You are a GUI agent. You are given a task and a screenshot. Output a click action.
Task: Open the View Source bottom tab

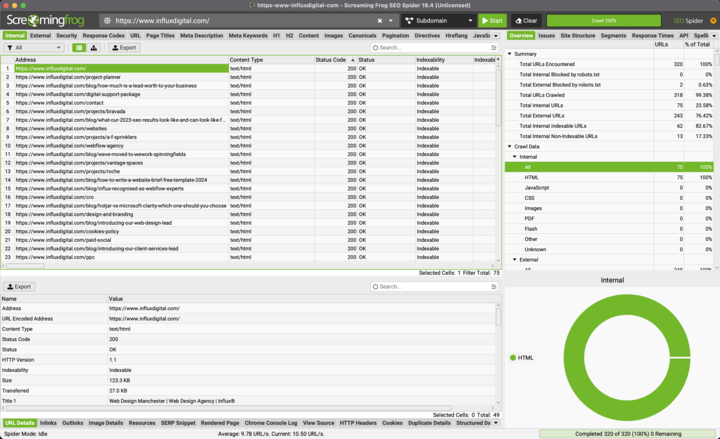pos(318,423)
